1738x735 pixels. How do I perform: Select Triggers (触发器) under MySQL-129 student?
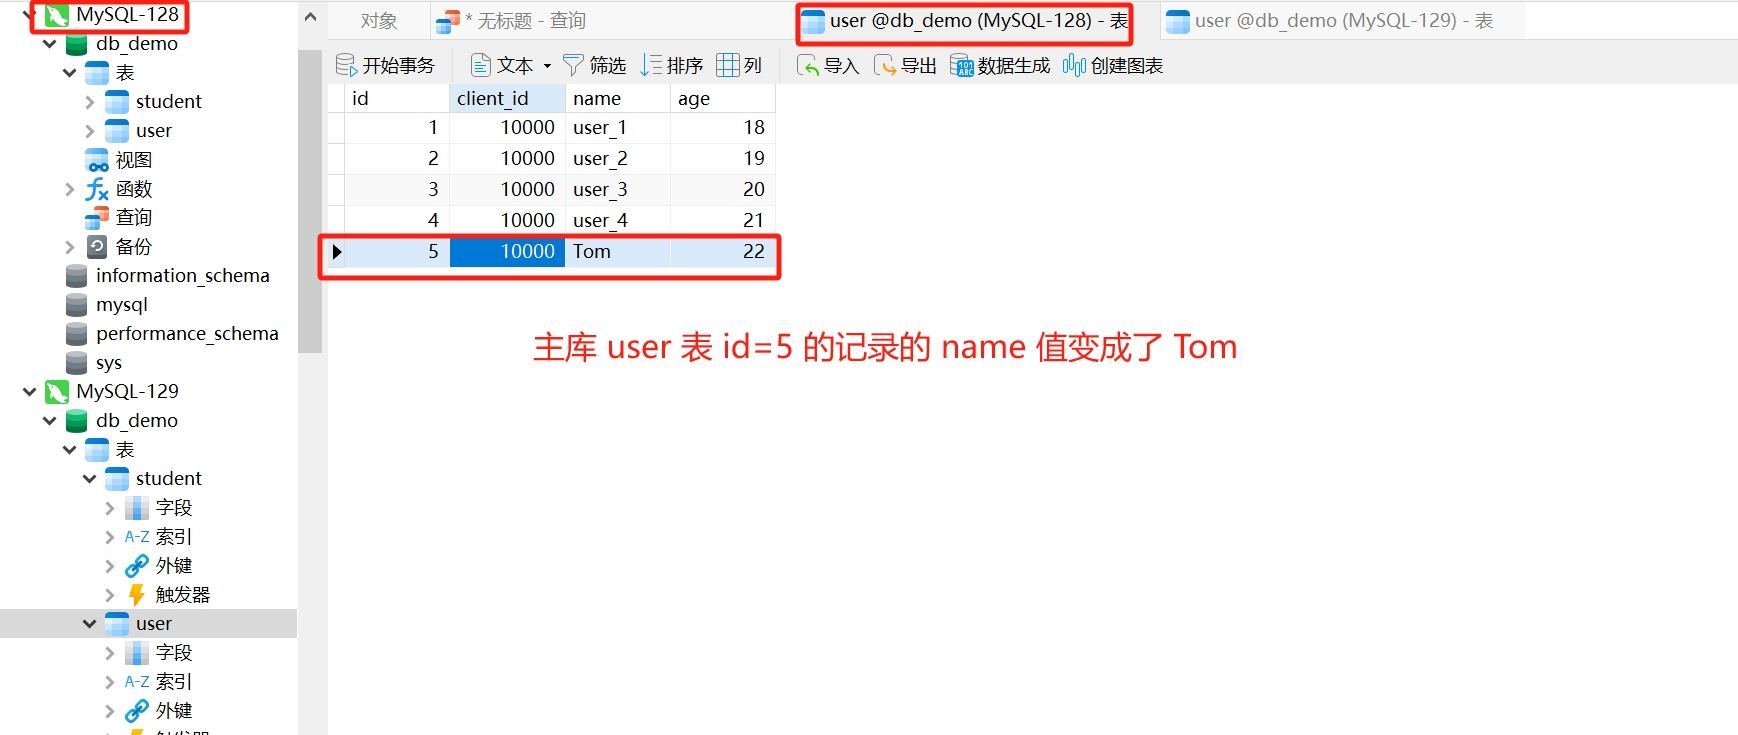tap(182, 595)
